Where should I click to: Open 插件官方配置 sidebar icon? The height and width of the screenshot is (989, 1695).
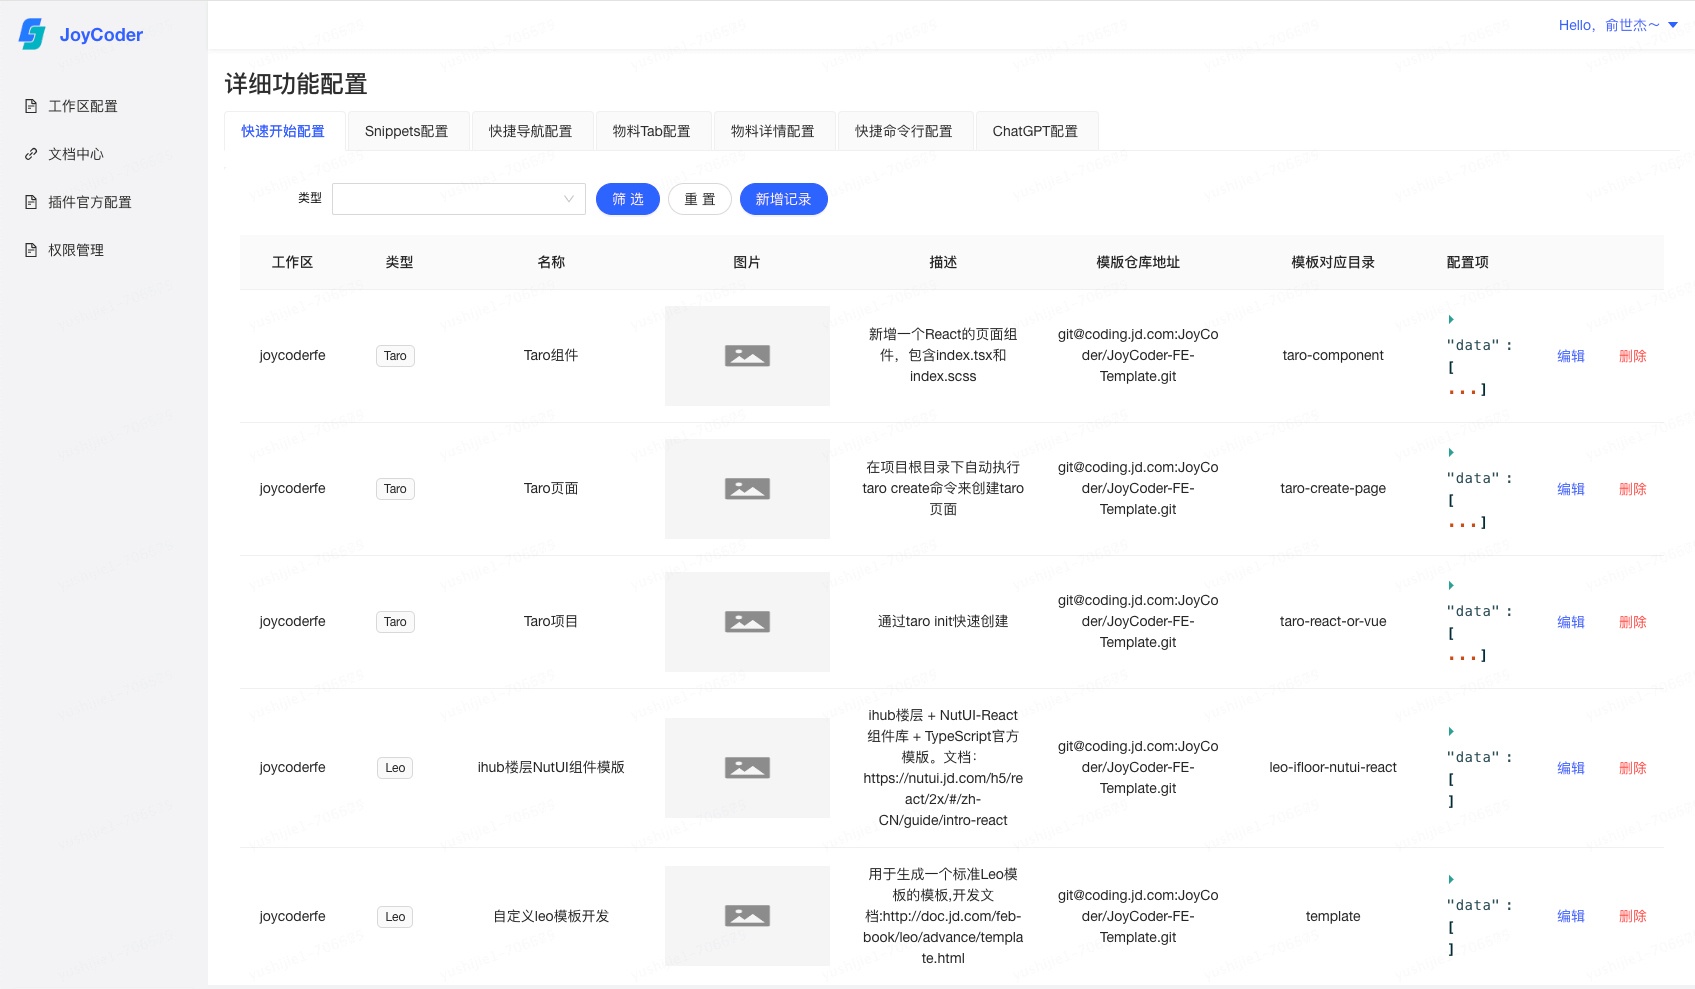[31, 202]
